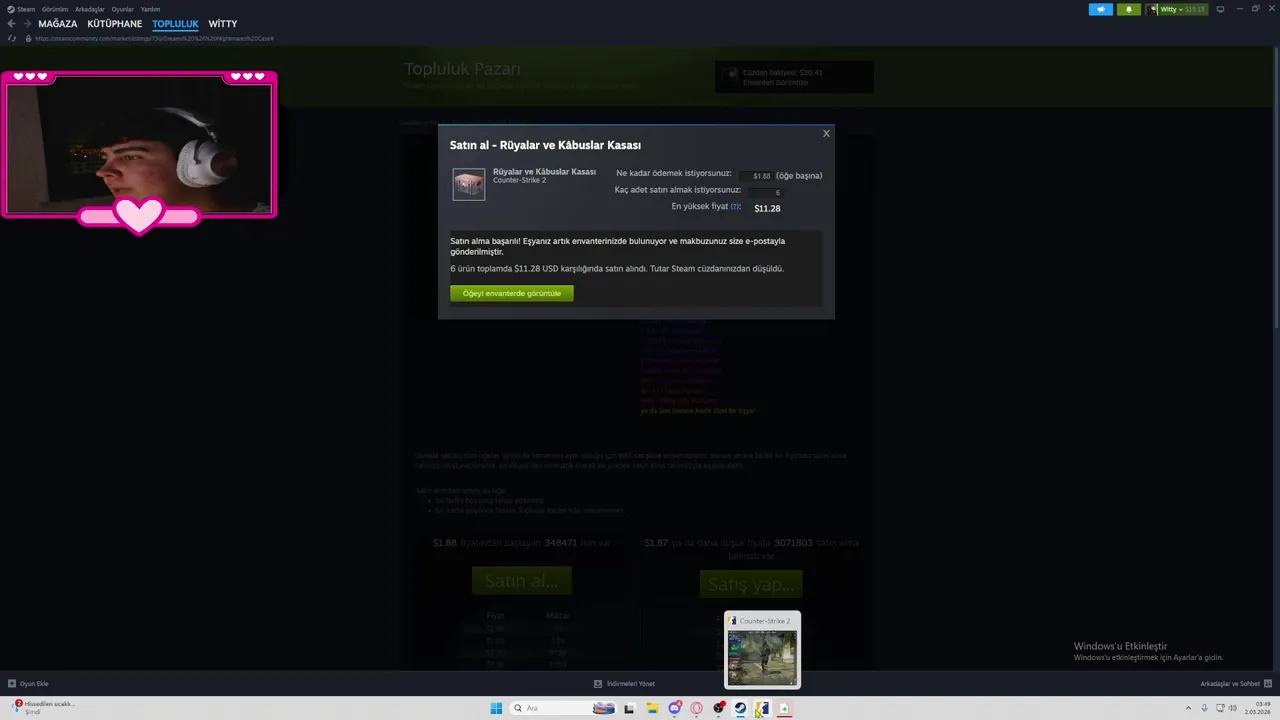Screen dimensions: 1280x720
Task: Open the Yardım menu
Action: [x=151, y=9]
